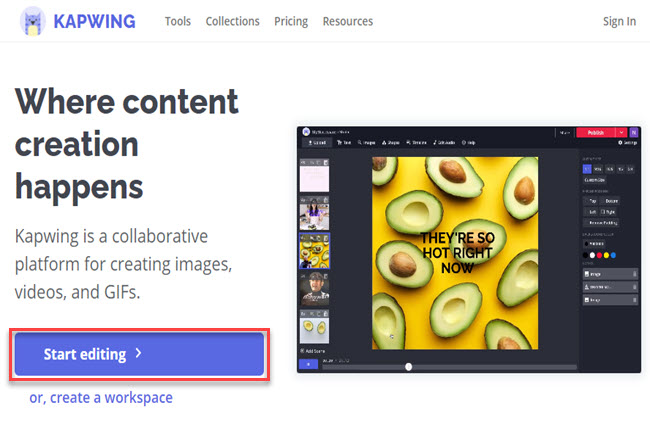Select the Text tool in editor toolbar
The image size is (650, 430).
pos(344,143)
